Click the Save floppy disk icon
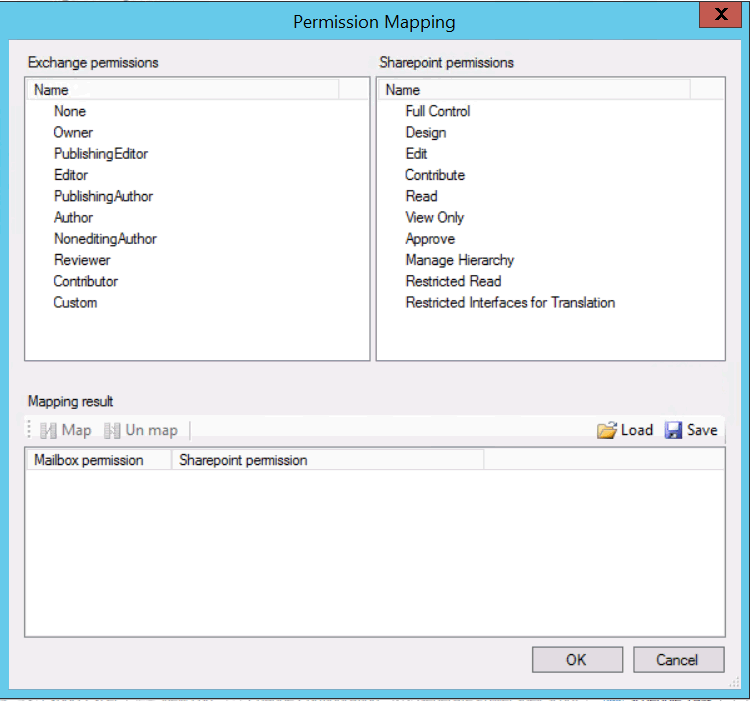 (673, 430)
